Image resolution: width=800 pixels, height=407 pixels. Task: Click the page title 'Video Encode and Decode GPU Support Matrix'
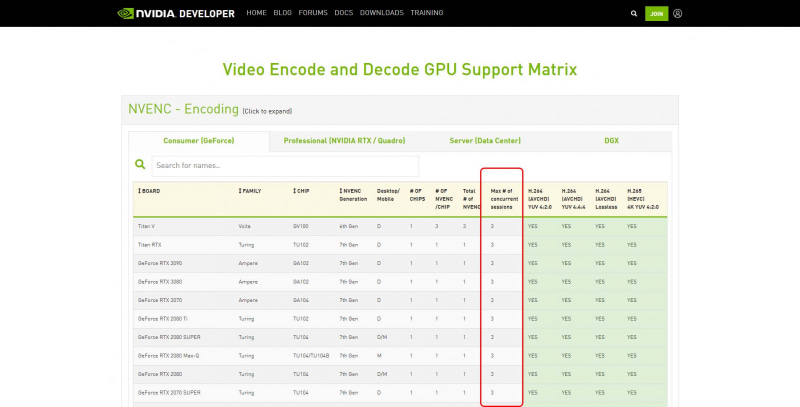(x=399, y=69)
